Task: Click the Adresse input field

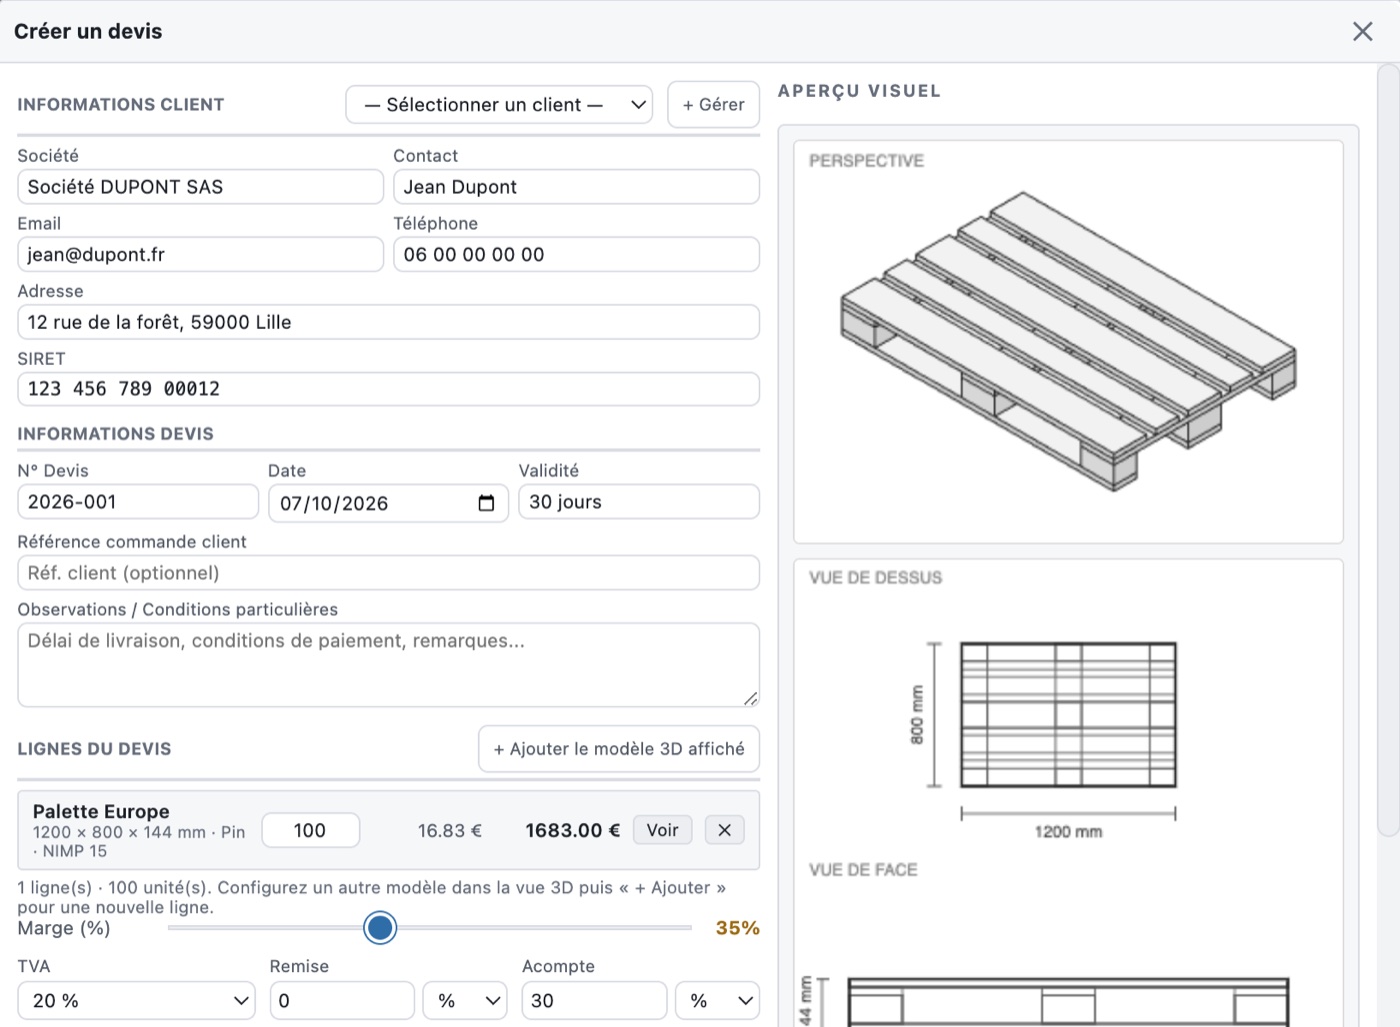Action: 389,322
